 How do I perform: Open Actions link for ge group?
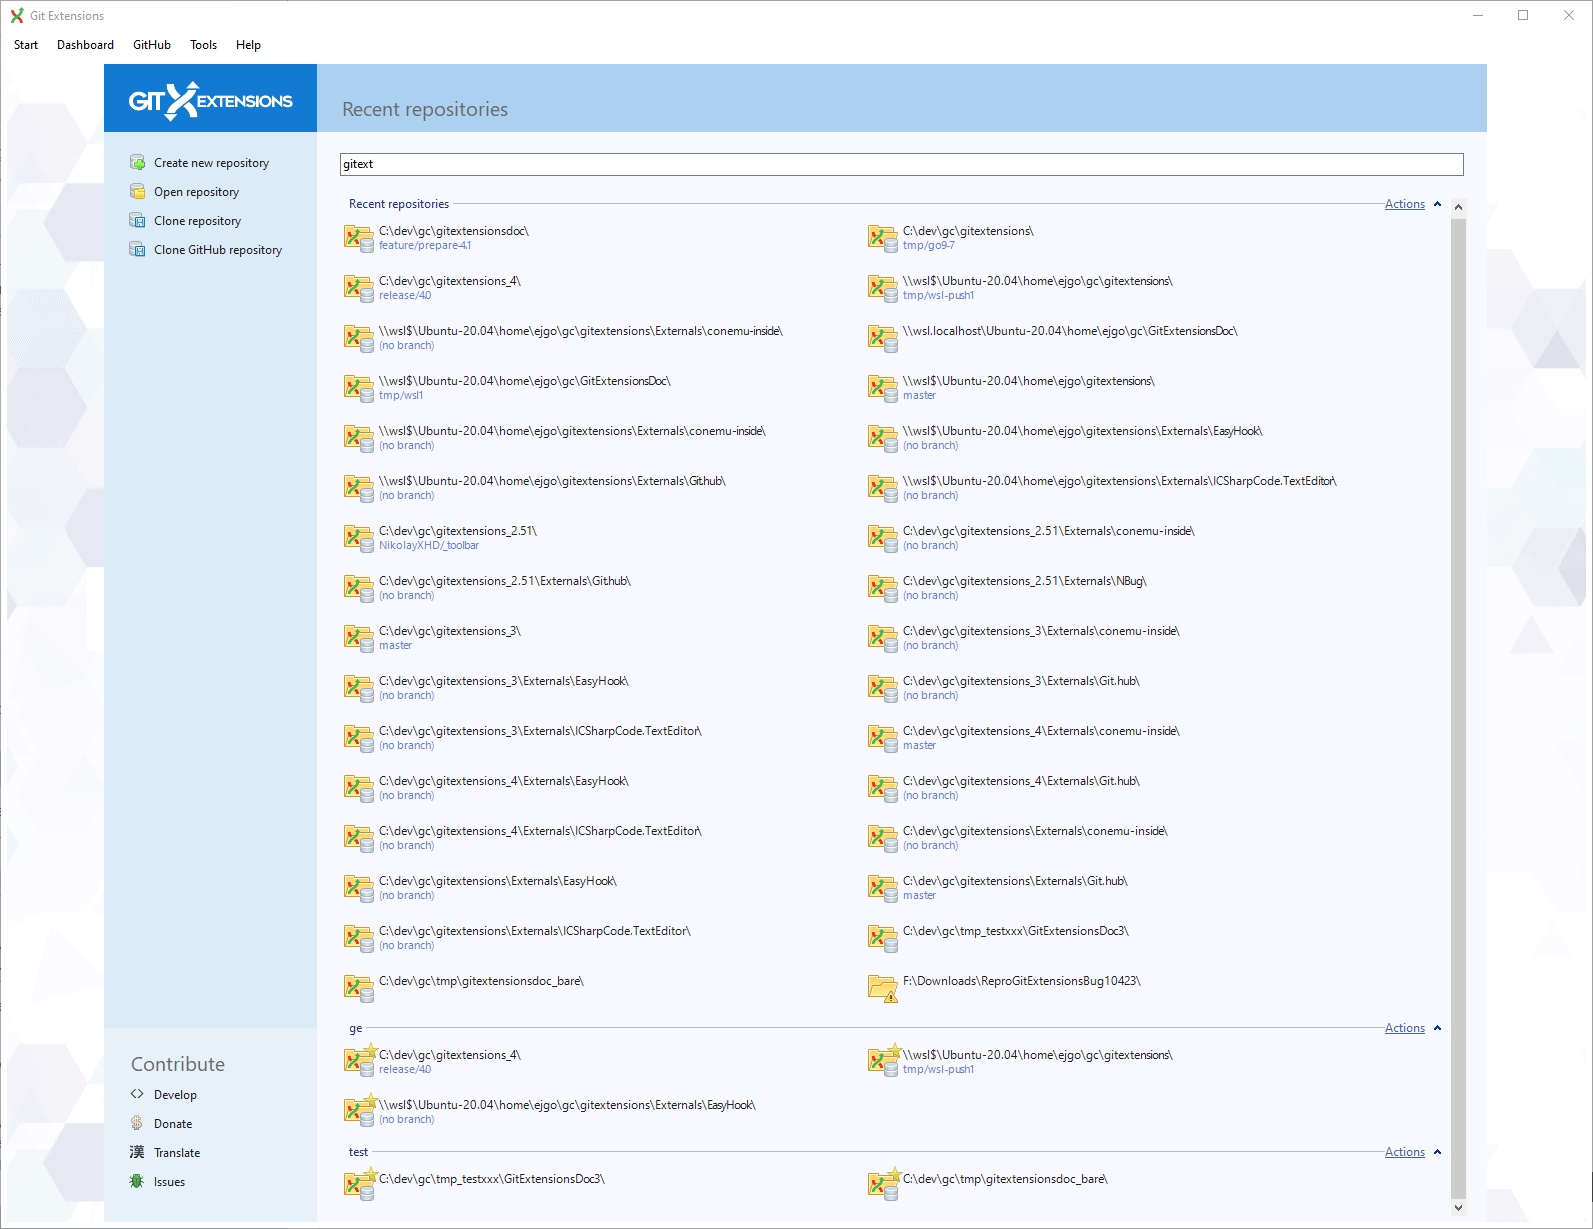tap(1404, 1028)
